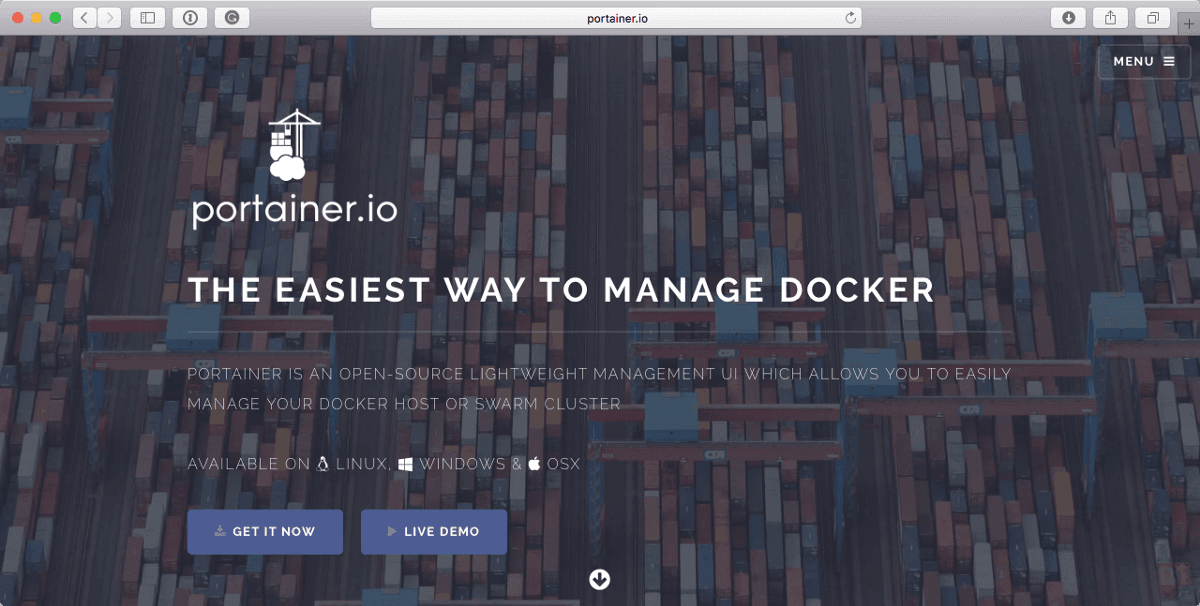Open the site MENU hamburger
Screen dimensions: 1200x606
point(1144,61)
